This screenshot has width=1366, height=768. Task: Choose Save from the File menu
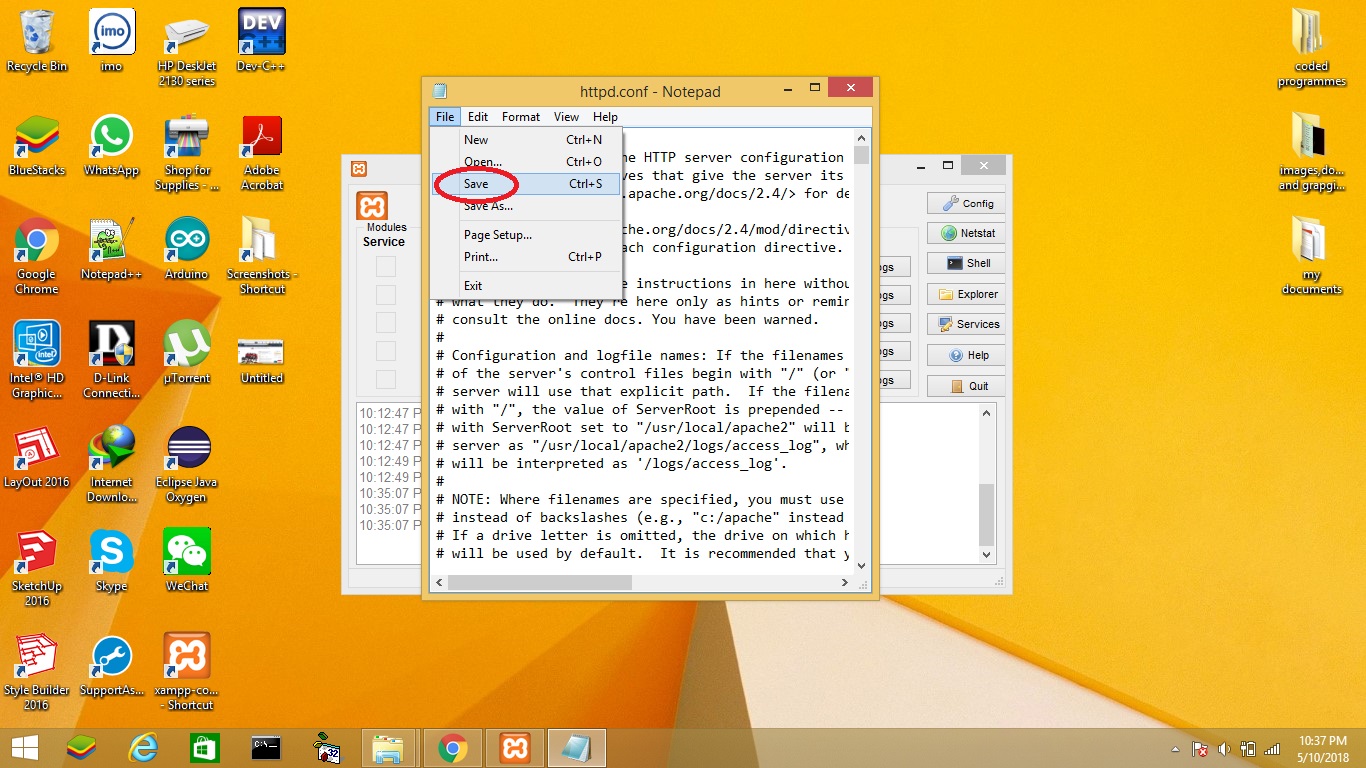coord(526,184)
